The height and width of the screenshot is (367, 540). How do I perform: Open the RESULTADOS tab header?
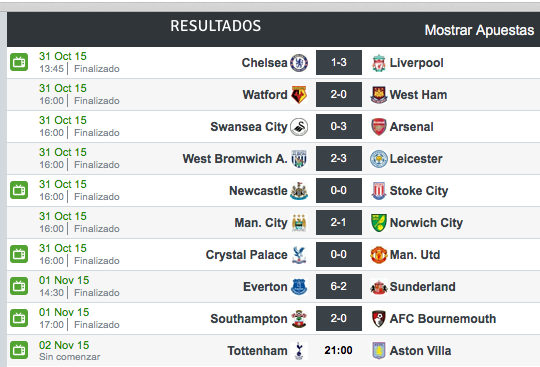(x=216, y=26)
